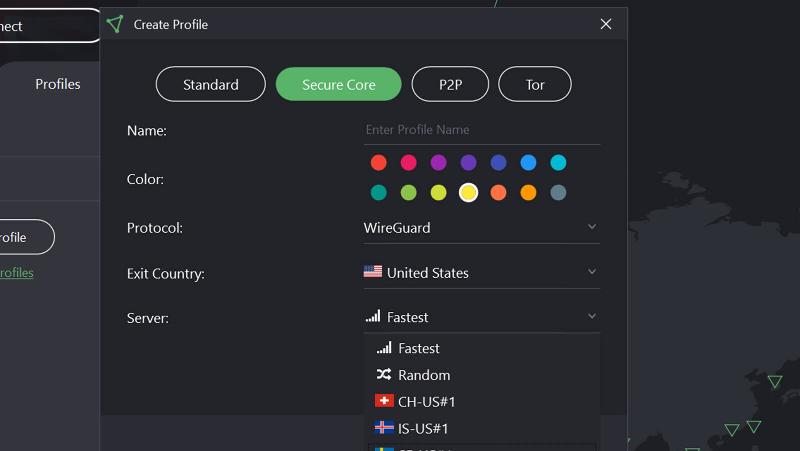800x451 pixels.
Task: Click the partially visible Profile button in sidebar
Action: tap(27, 237)
